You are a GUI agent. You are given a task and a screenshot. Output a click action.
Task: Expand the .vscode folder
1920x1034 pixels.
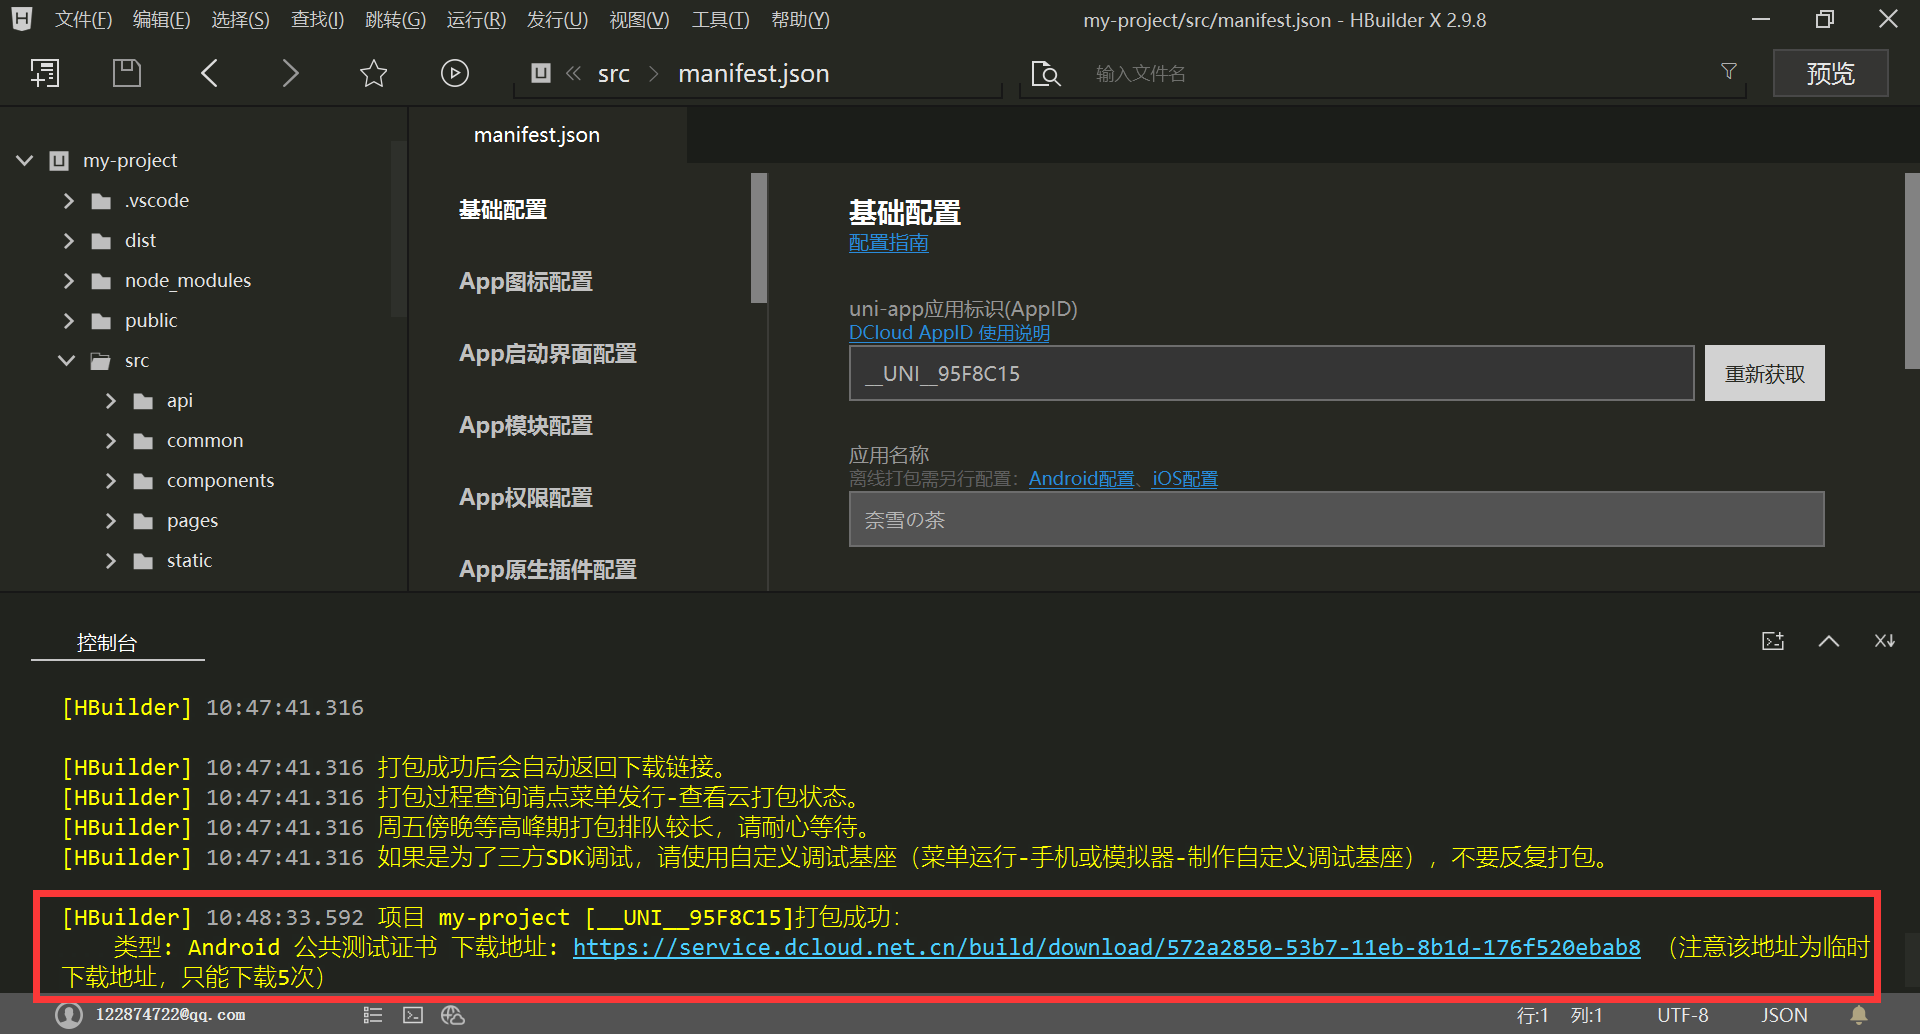coord(69,200)
